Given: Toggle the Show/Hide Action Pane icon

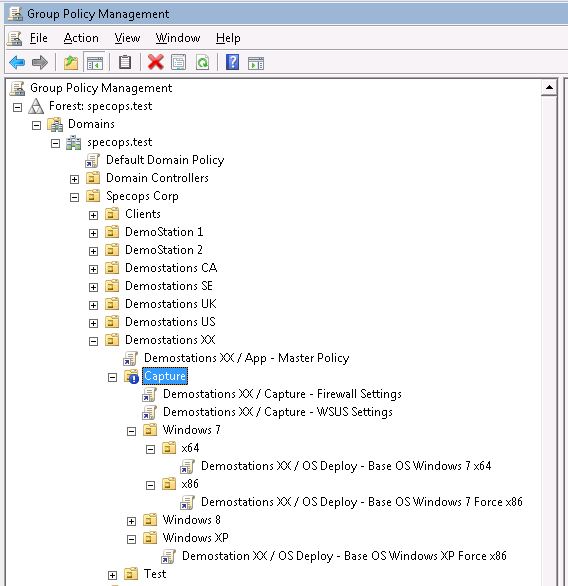Looking at the screenshot, I should 256,63.
